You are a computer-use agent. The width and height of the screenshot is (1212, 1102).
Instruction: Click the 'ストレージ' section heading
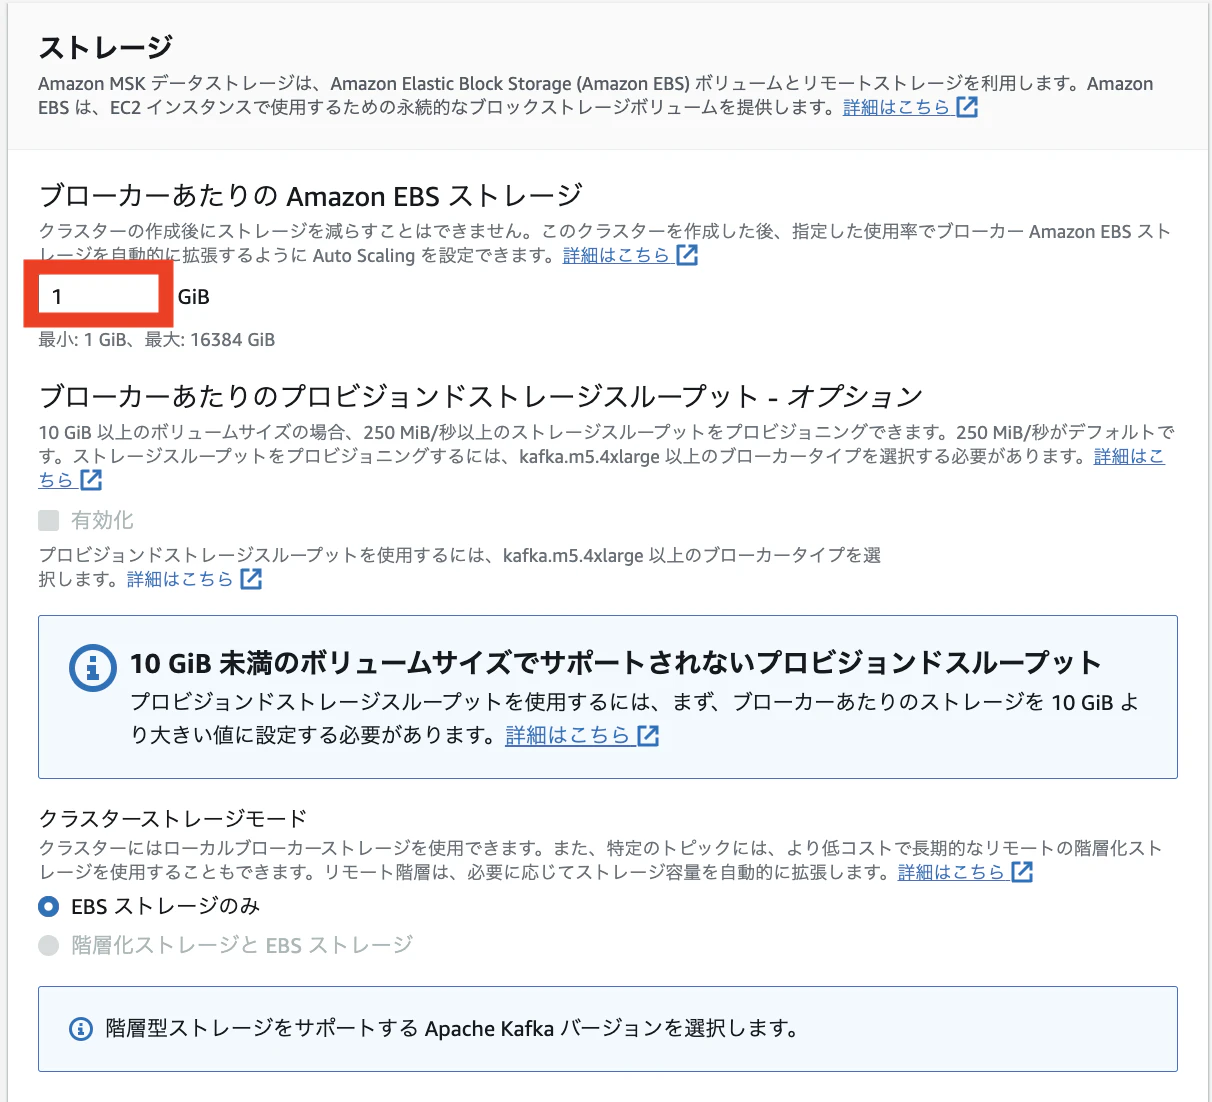(106, 47)
